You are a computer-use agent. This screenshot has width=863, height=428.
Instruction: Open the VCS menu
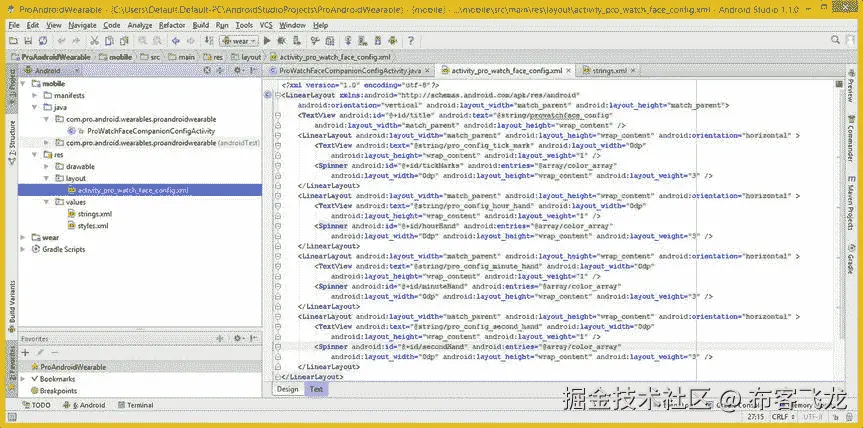[266, 25]
